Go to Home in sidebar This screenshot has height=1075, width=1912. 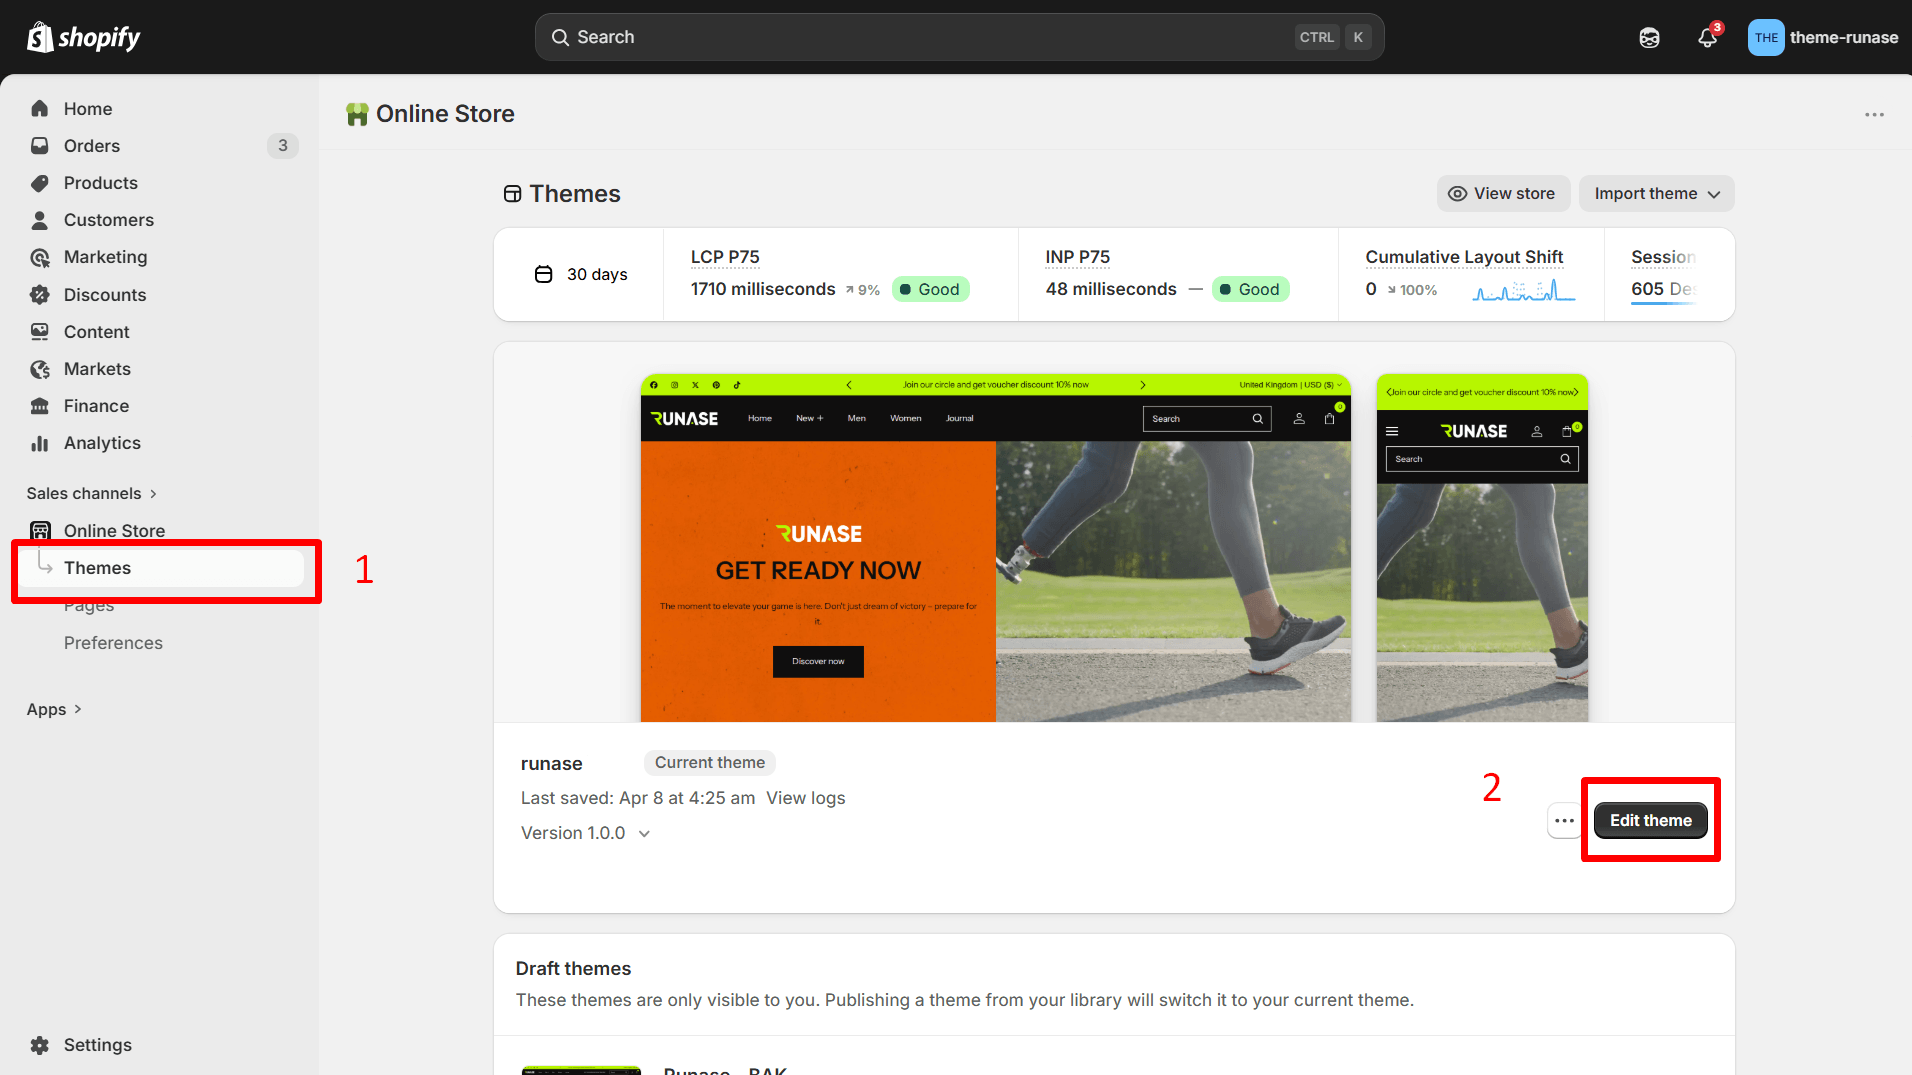pyautogui.click(x=88, y=108)
